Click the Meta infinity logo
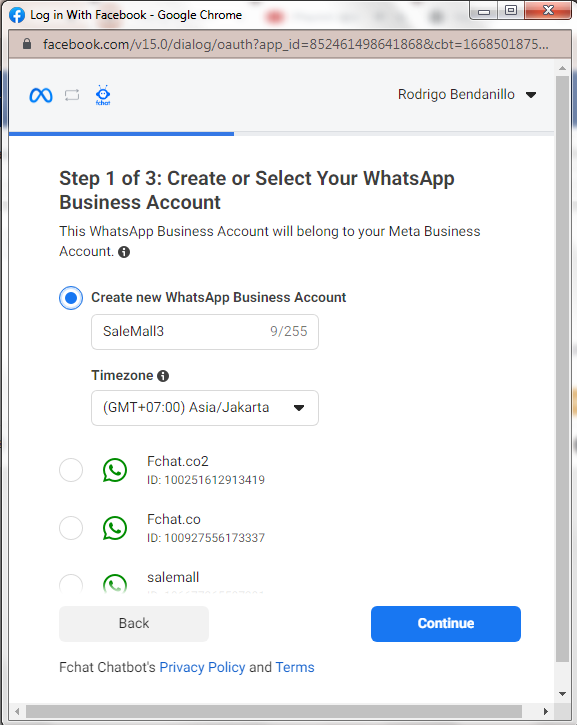The height and width of the screenshot is (725, 577). 41,95
